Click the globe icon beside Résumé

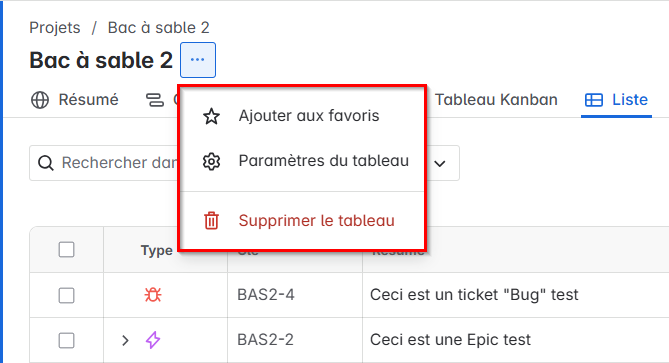click(x=40, y=100)
